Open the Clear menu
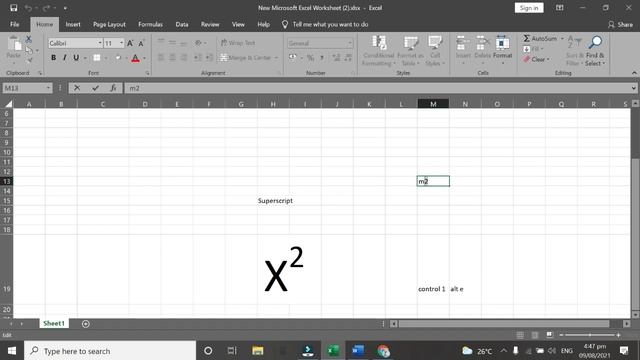The image size is (640, 360). pos(536,60)
